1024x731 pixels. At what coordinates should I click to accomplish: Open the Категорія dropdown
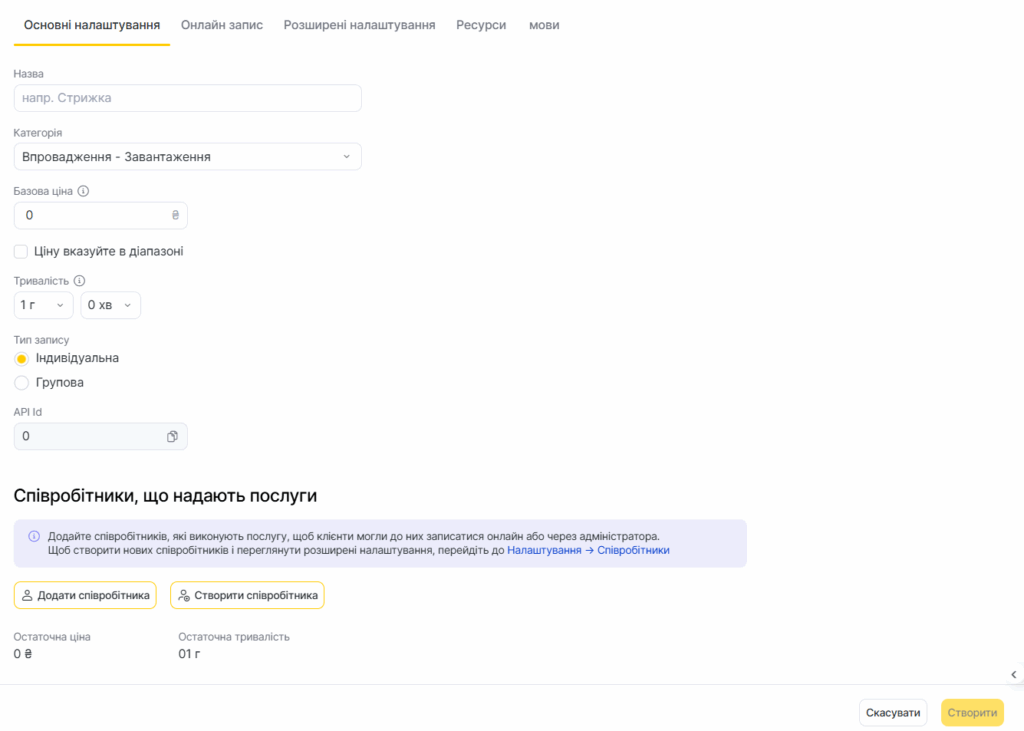pos(187,157)
